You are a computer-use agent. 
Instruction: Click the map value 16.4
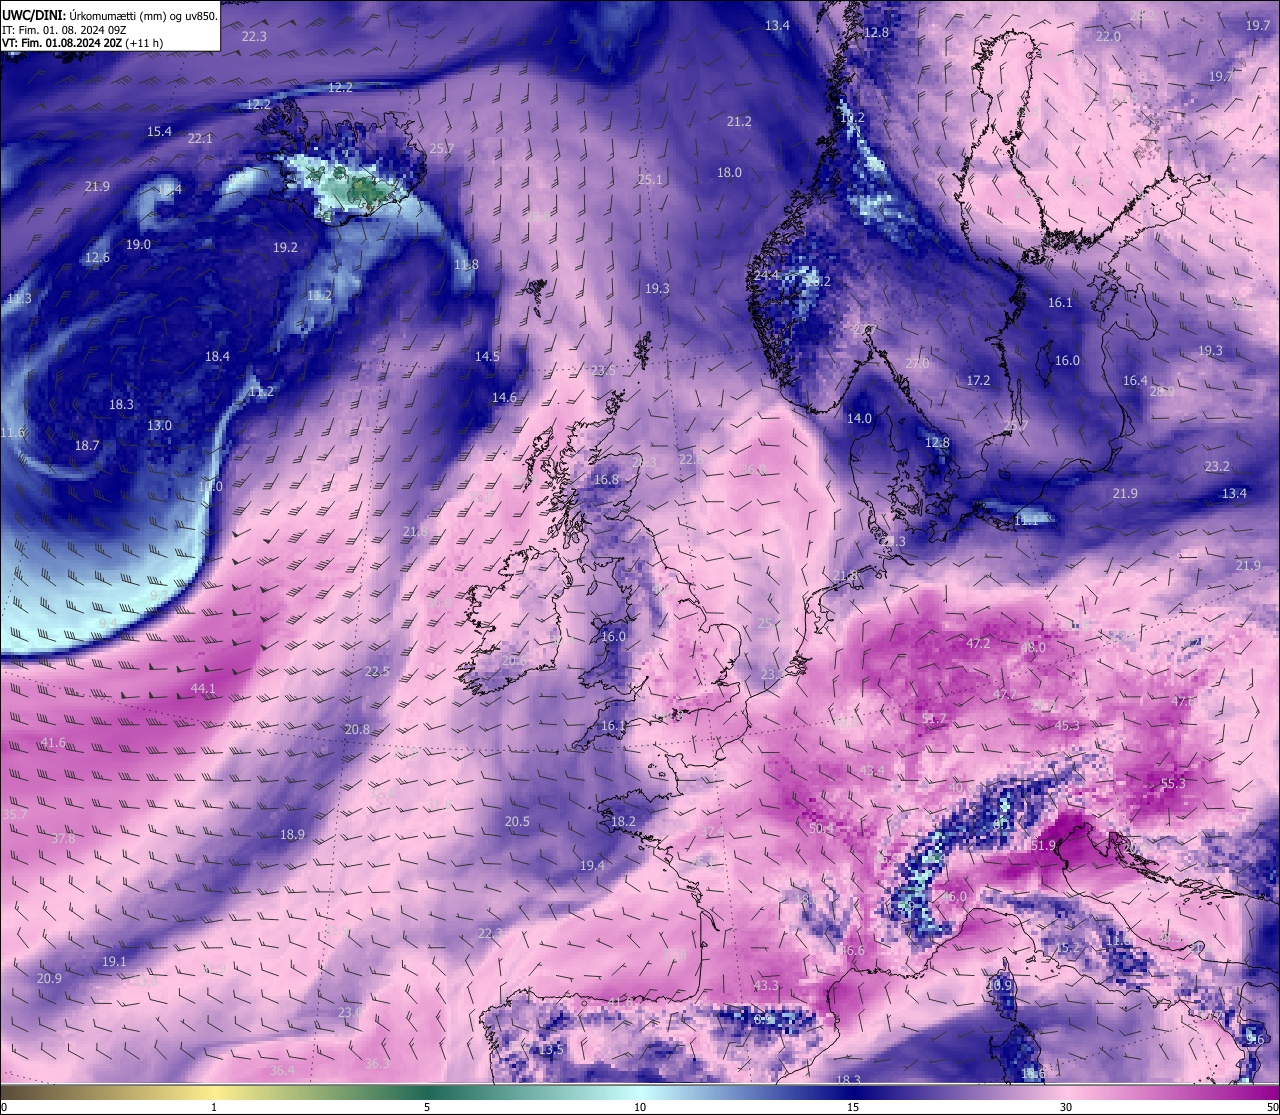point(1135,381)
